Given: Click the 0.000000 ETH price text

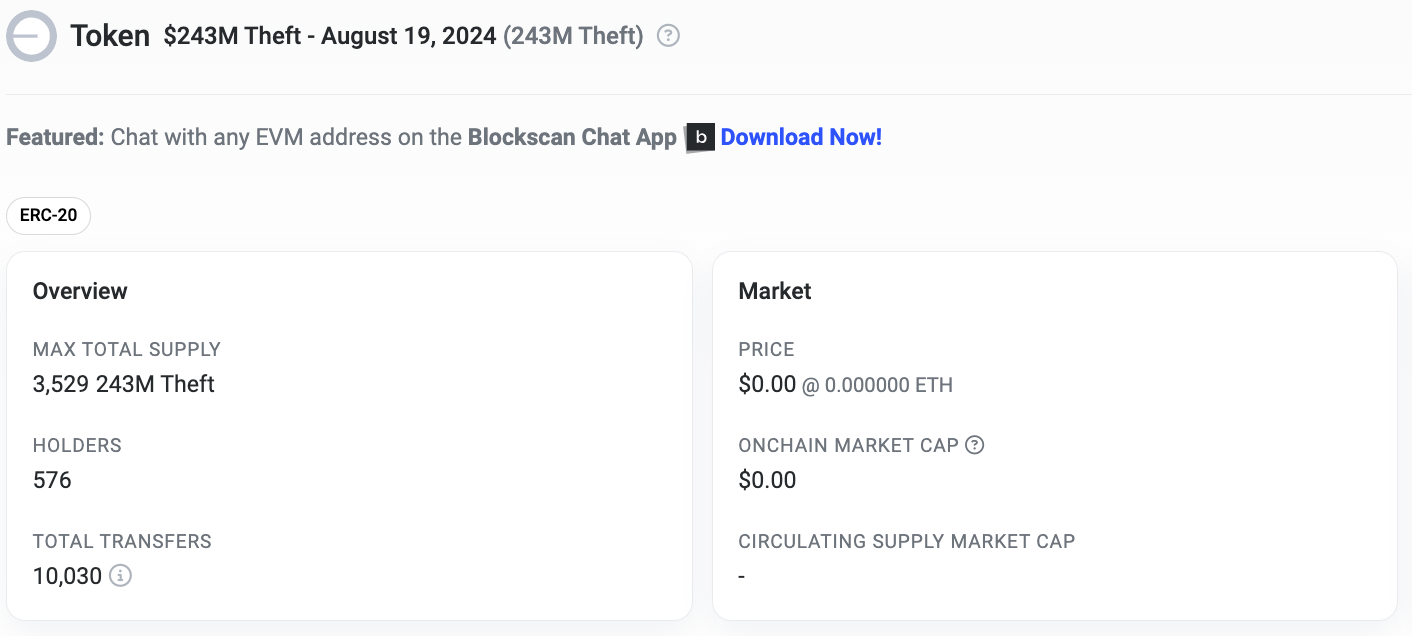Looking at the screenshot, I should (x=889, y=385).
